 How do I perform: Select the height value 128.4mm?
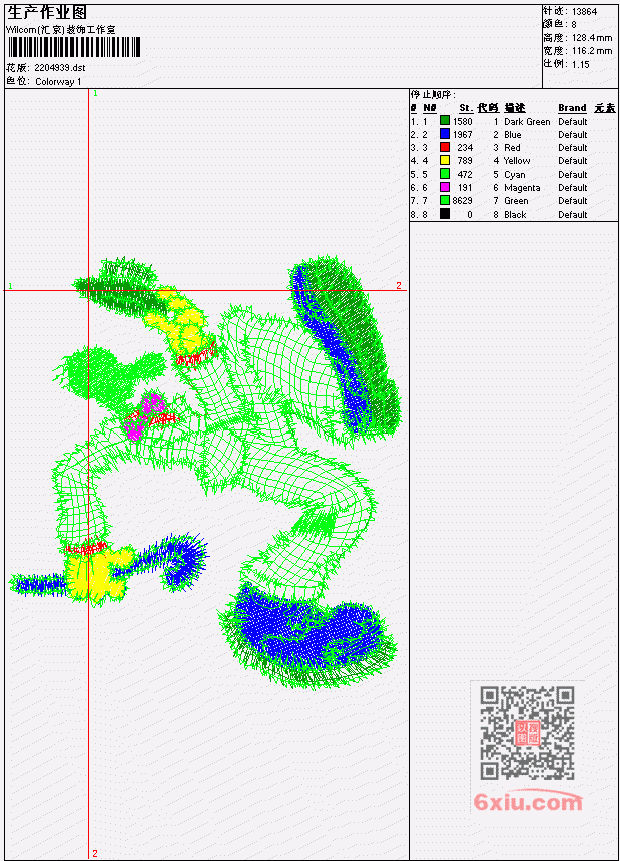point(592,37)
